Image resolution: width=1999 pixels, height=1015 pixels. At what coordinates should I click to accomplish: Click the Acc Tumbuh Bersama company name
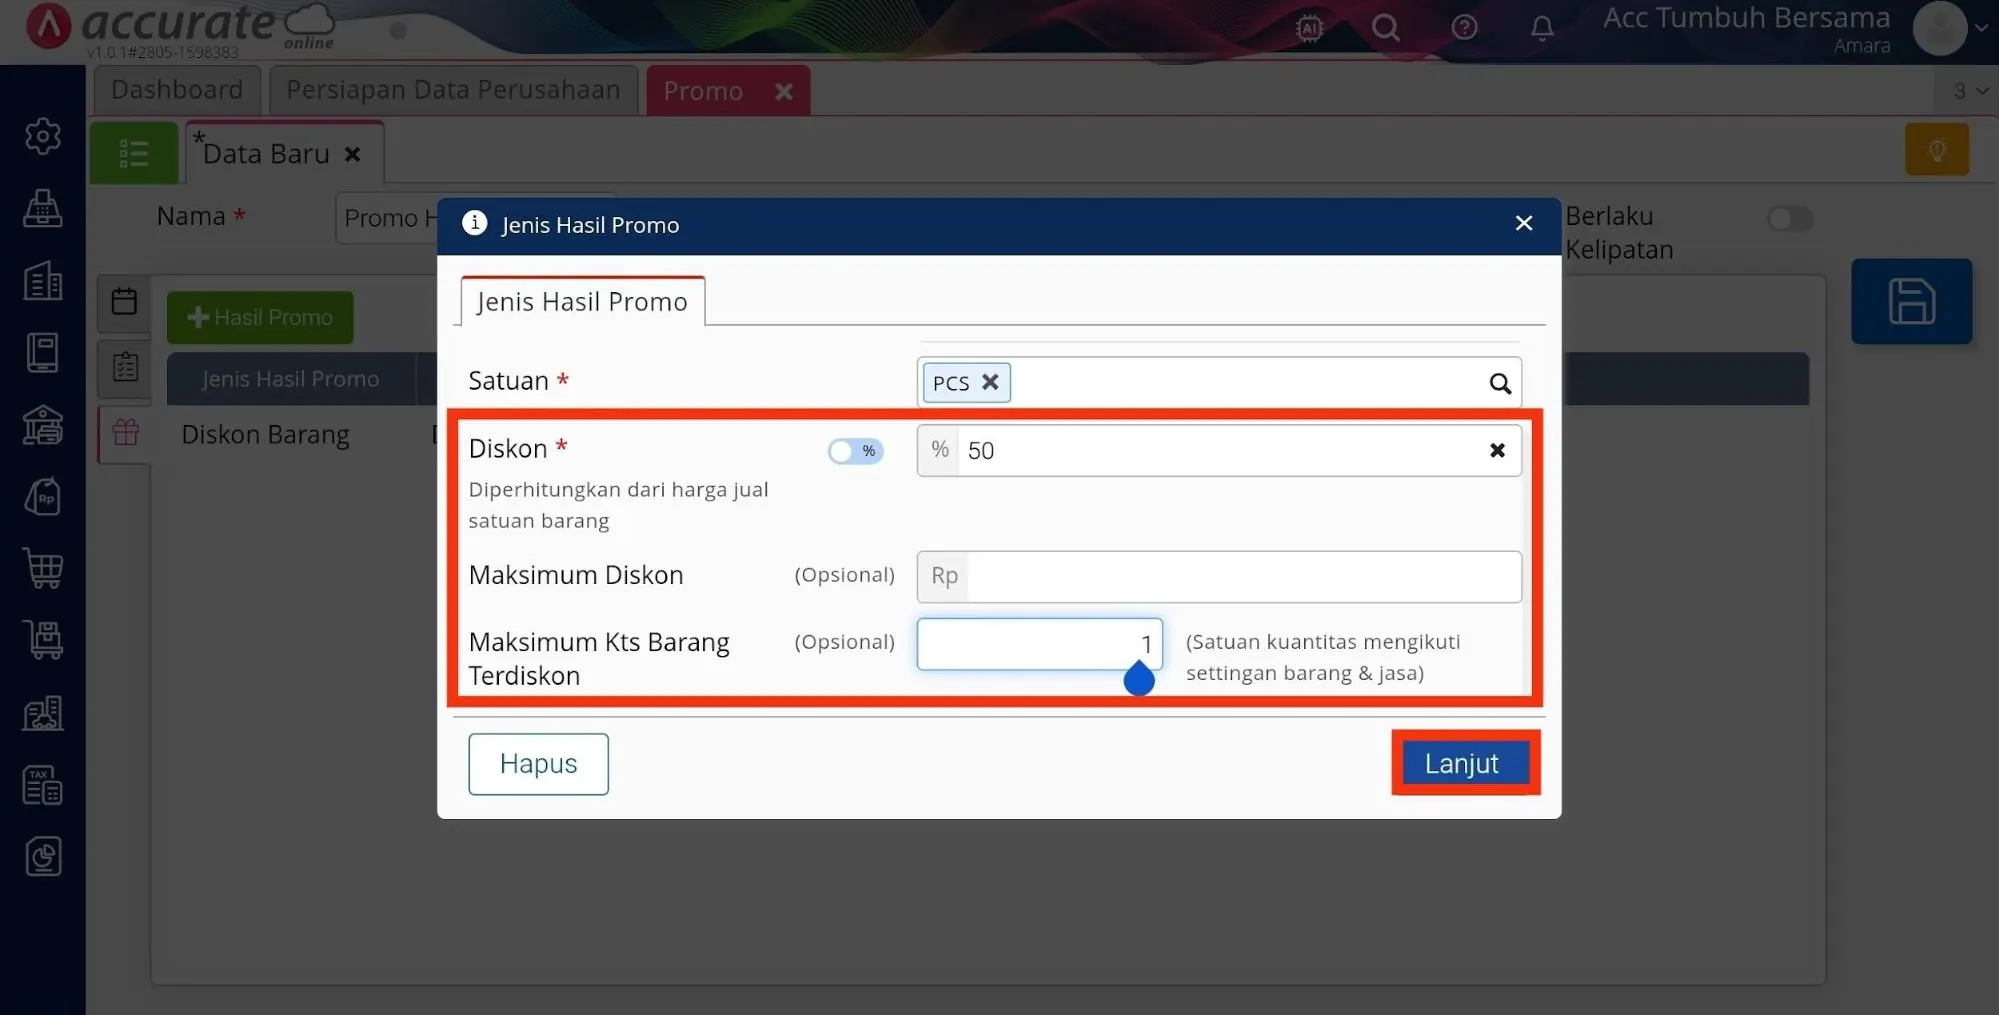tap(1746, 18)
